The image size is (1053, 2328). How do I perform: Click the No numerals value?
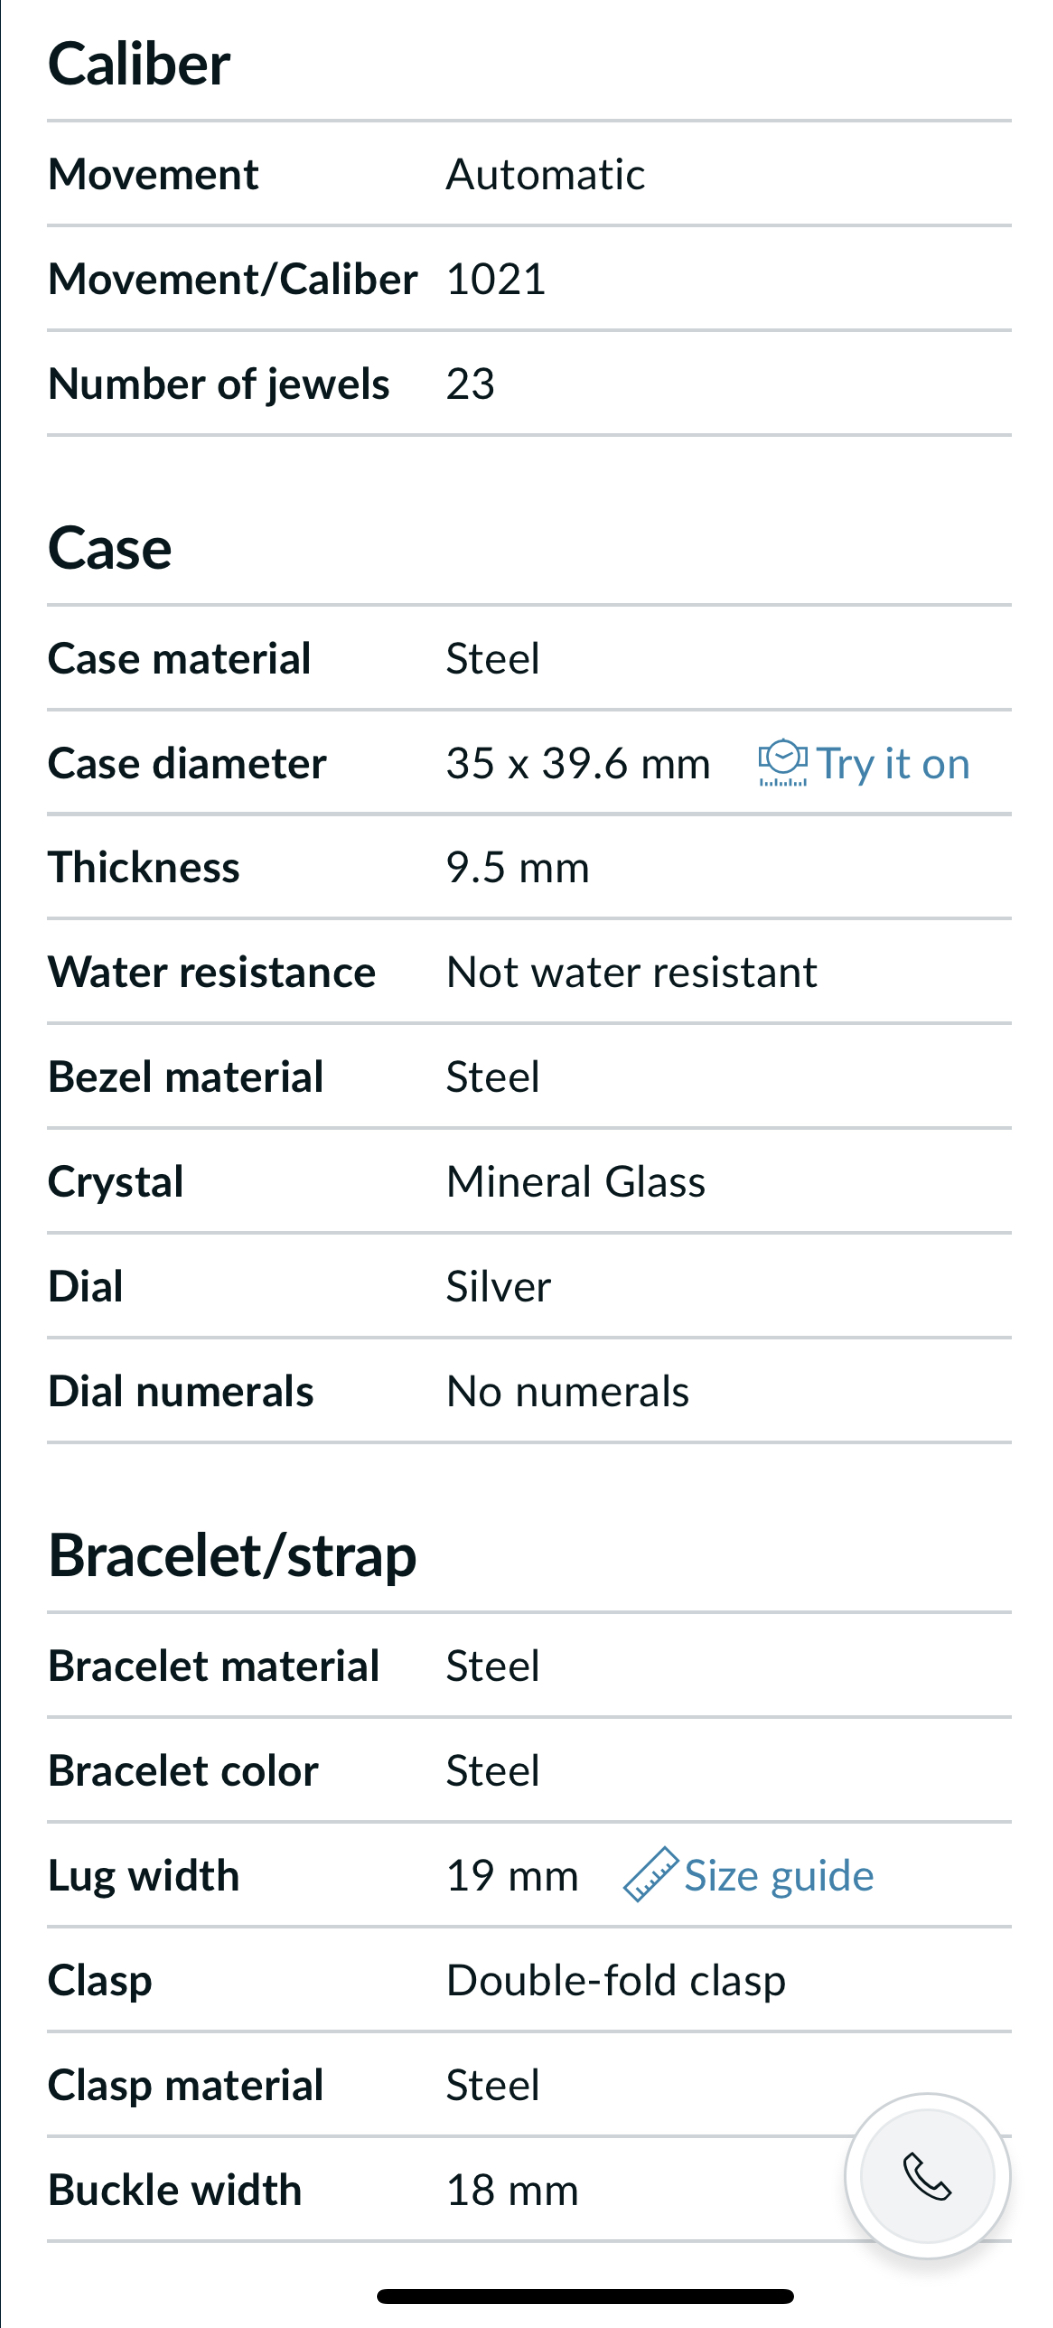tap(567, 1392)
